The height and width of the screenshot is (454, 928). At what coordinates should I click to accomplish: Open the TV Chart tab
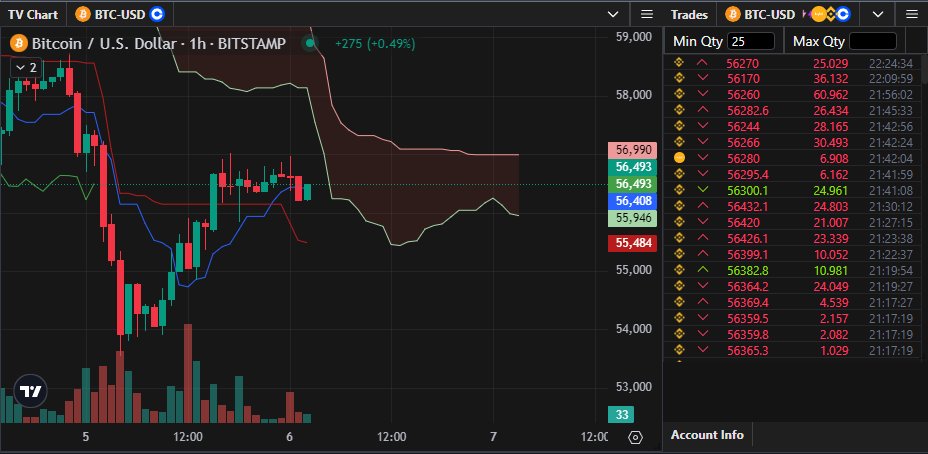[x=33, y=14]
